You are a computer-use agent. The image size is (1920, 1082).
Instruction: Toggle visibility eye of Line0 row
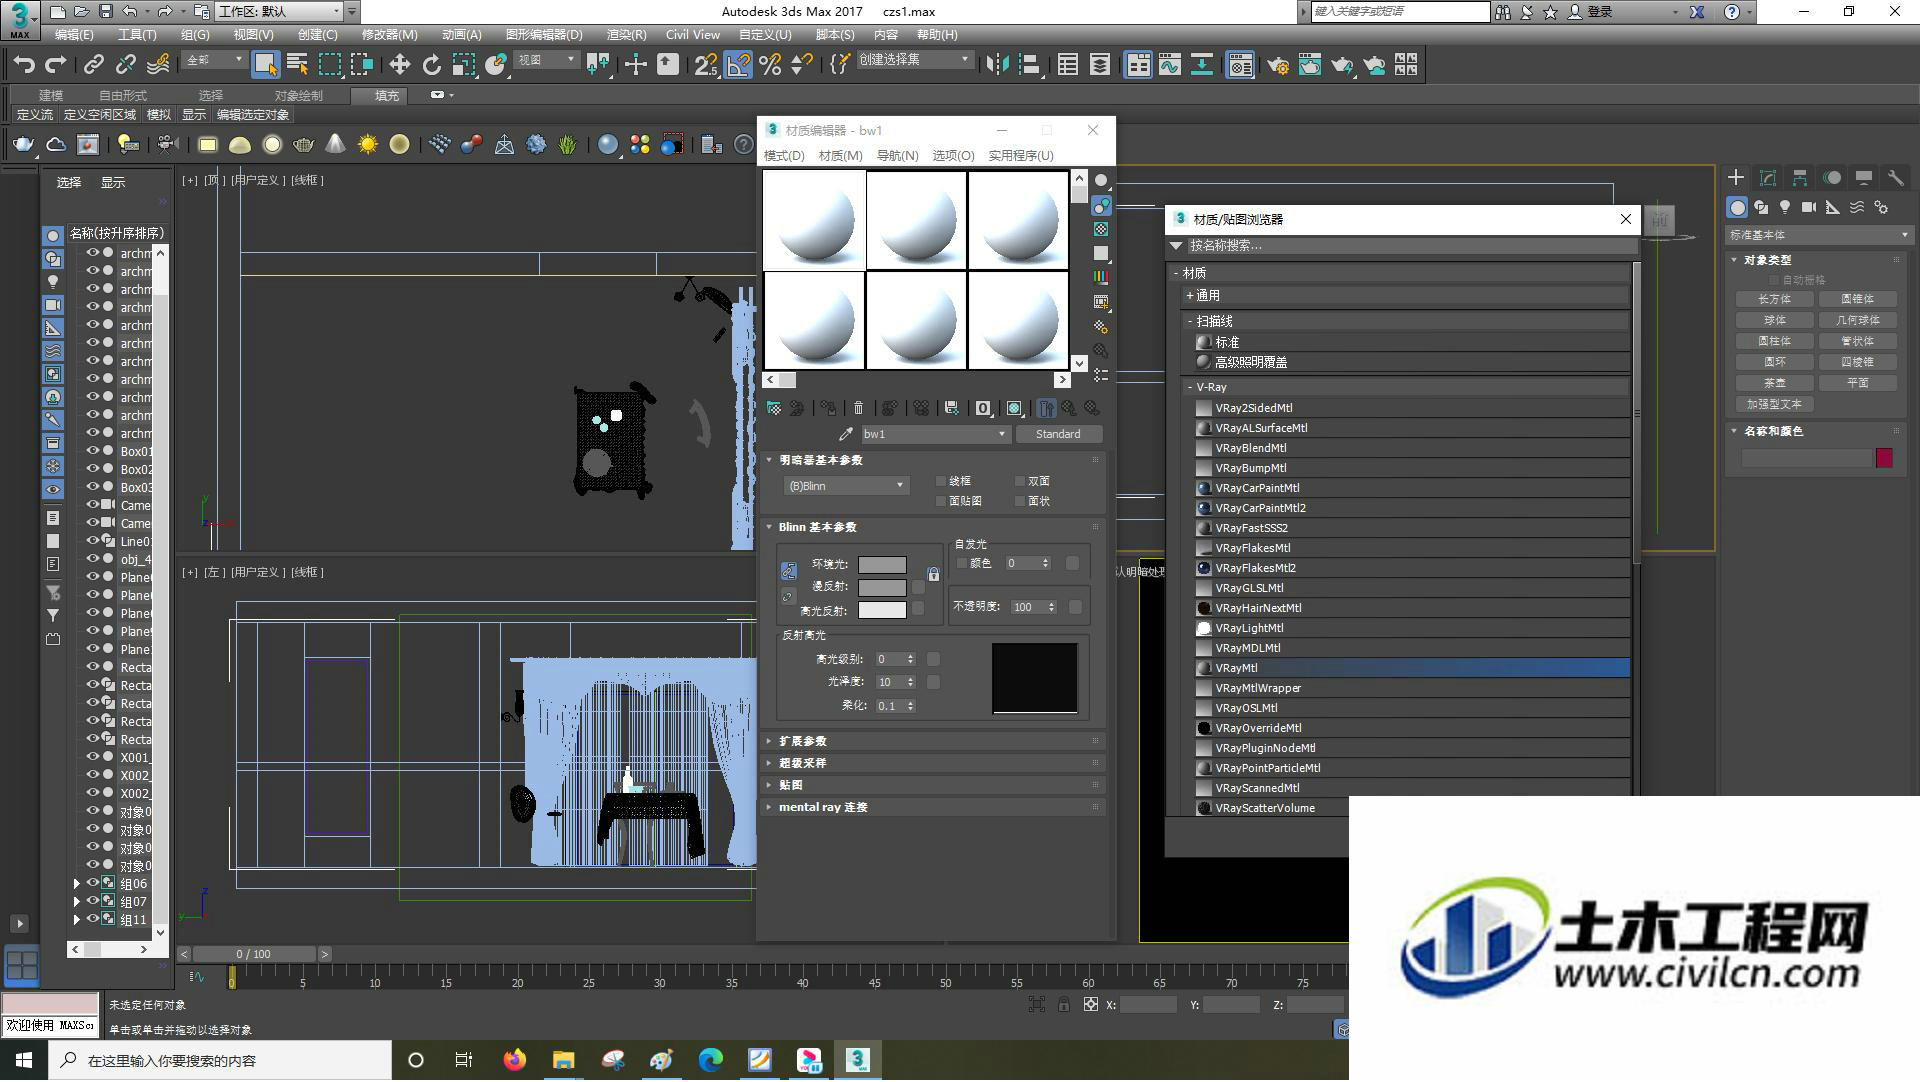coord(93,541)
